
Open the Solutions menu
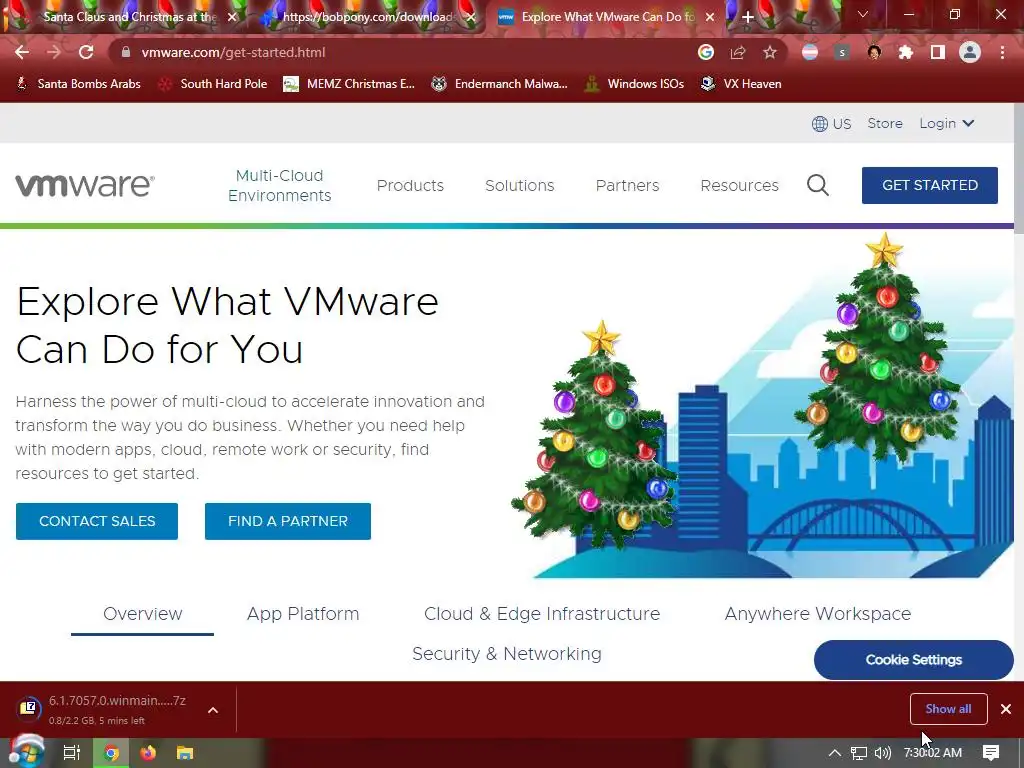tap(520, 185)
